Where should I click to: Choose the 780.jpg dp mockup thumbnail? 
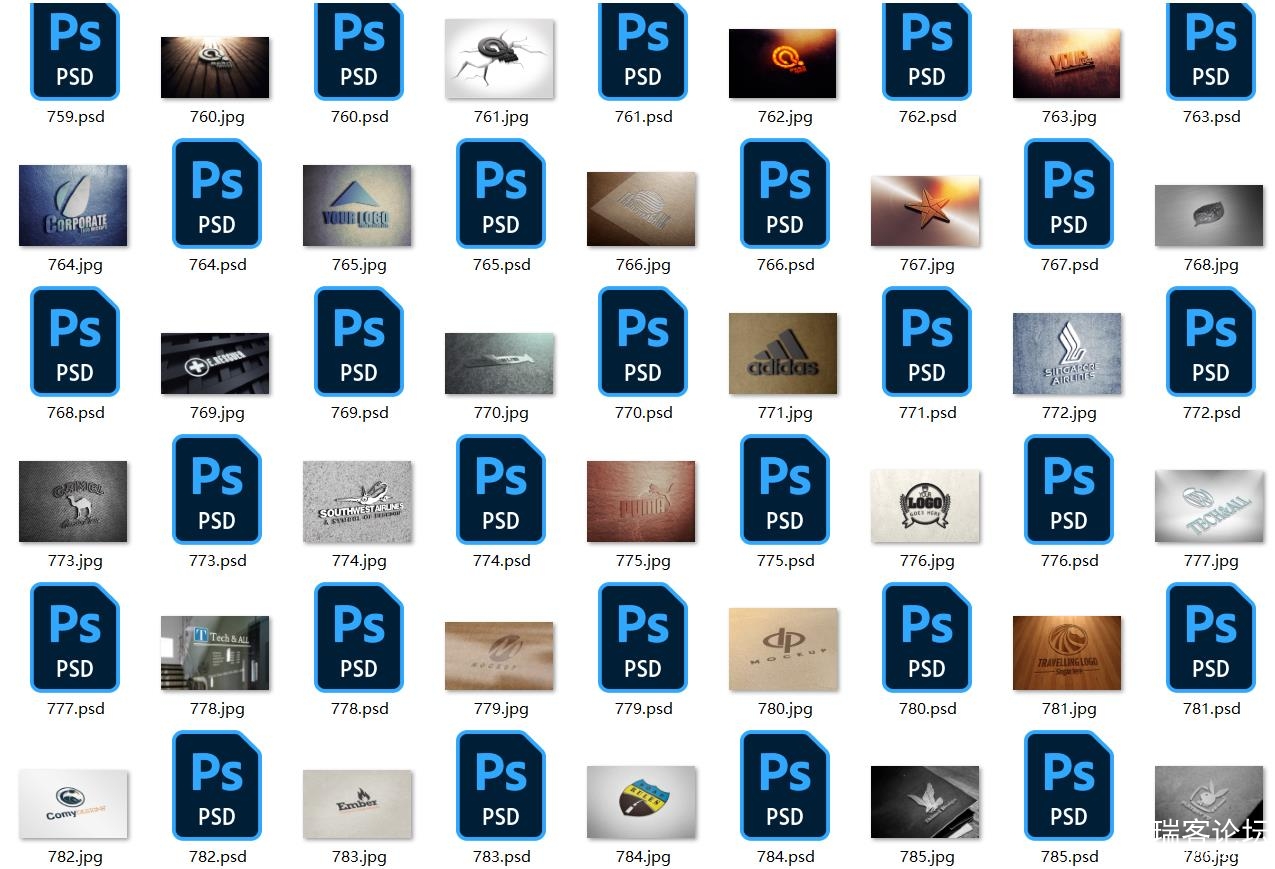pyautogui.click(x=783, y=649)
